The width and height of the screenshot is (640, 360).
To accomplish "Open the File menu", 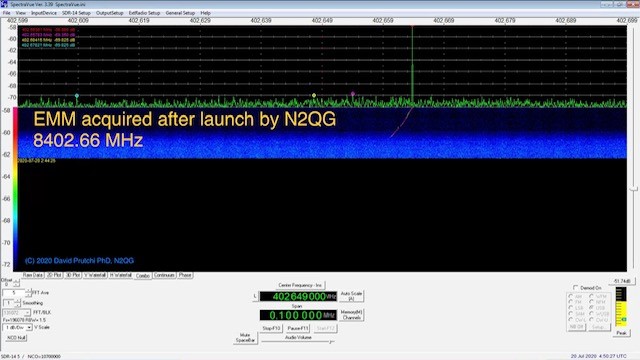I will pos(7,13).
